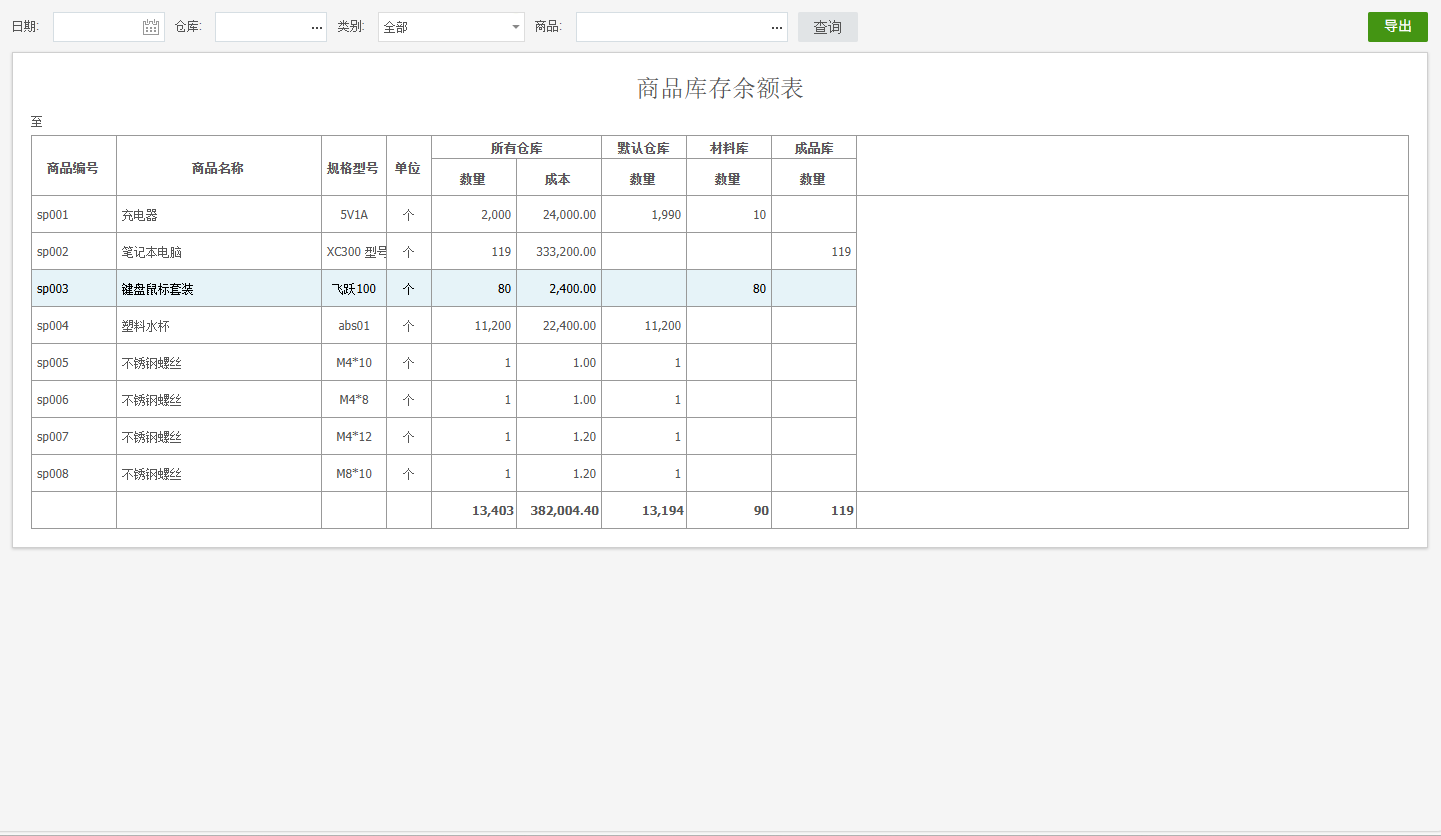Click spec cell M4*12
The image size is (1441, 836).
click(x=354, y=437)
